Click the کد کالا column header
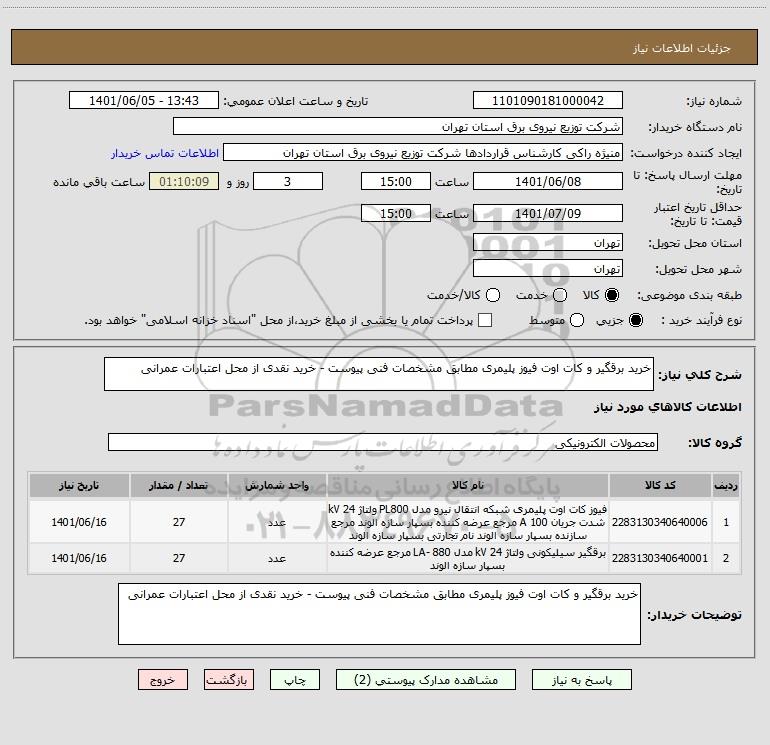This screenshot has height=745, width=770. [660, 485]
